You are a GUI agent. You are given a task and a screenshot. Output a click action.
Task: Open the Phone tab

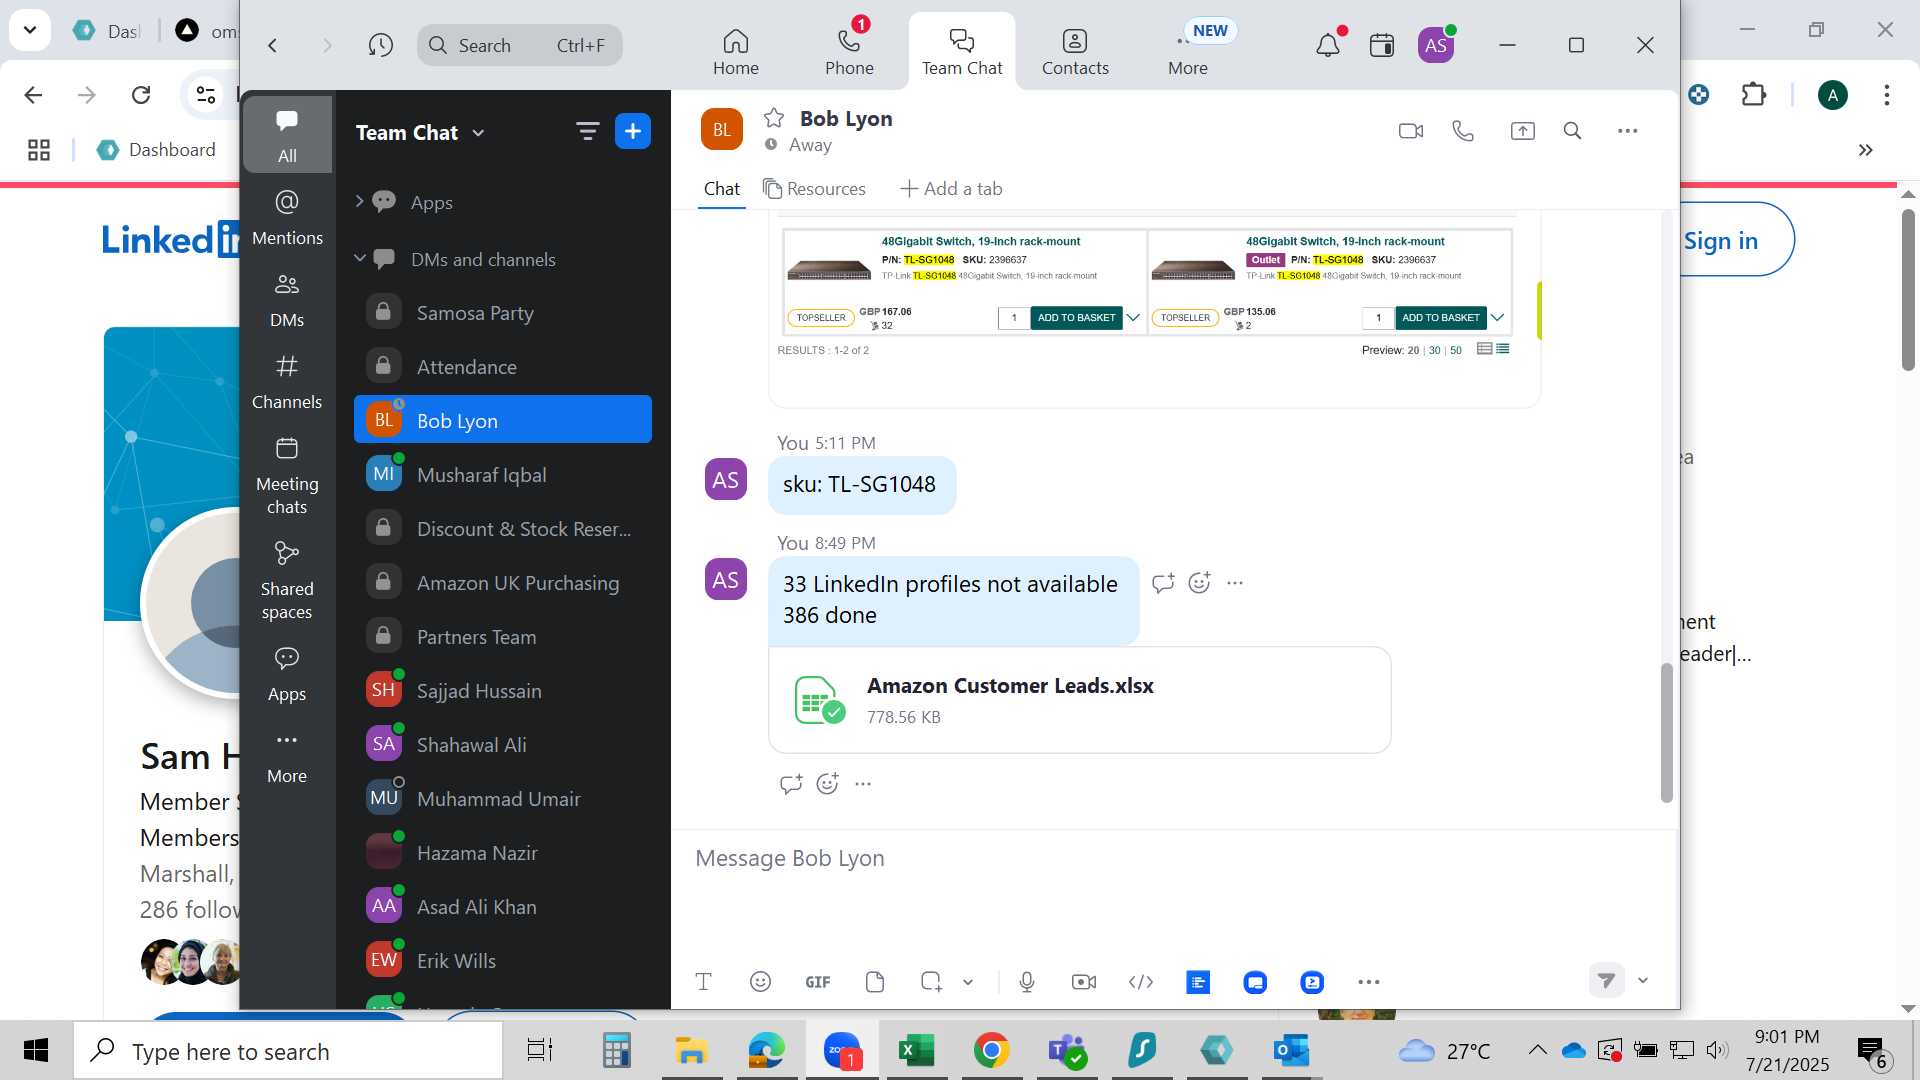pyautogui.click(x=849, y=52)
